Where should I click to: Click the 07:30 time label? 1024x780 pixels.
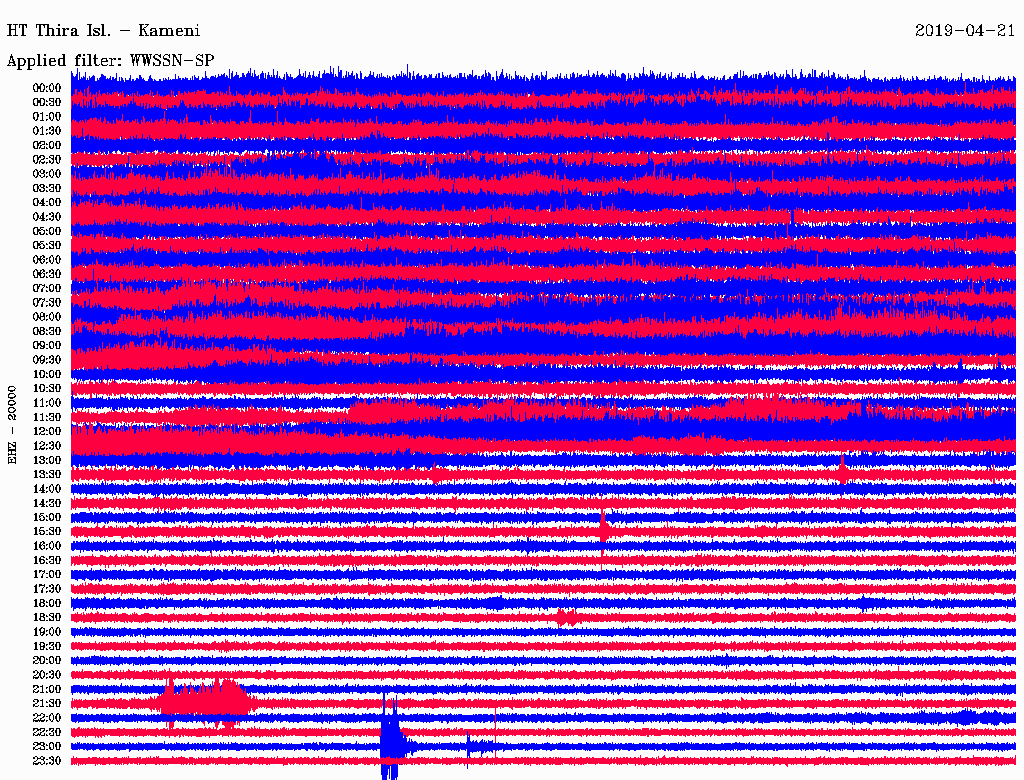47,303
